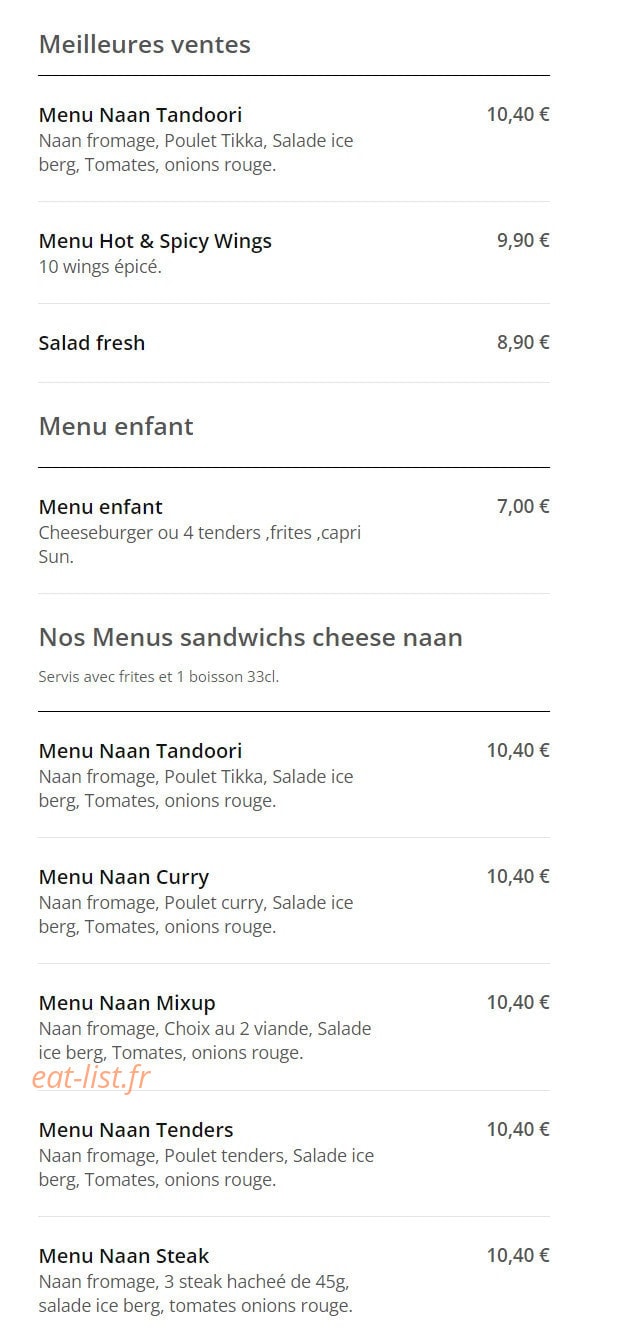Click the Cheeseburger ou 4 tenders description

coord(200,545)
